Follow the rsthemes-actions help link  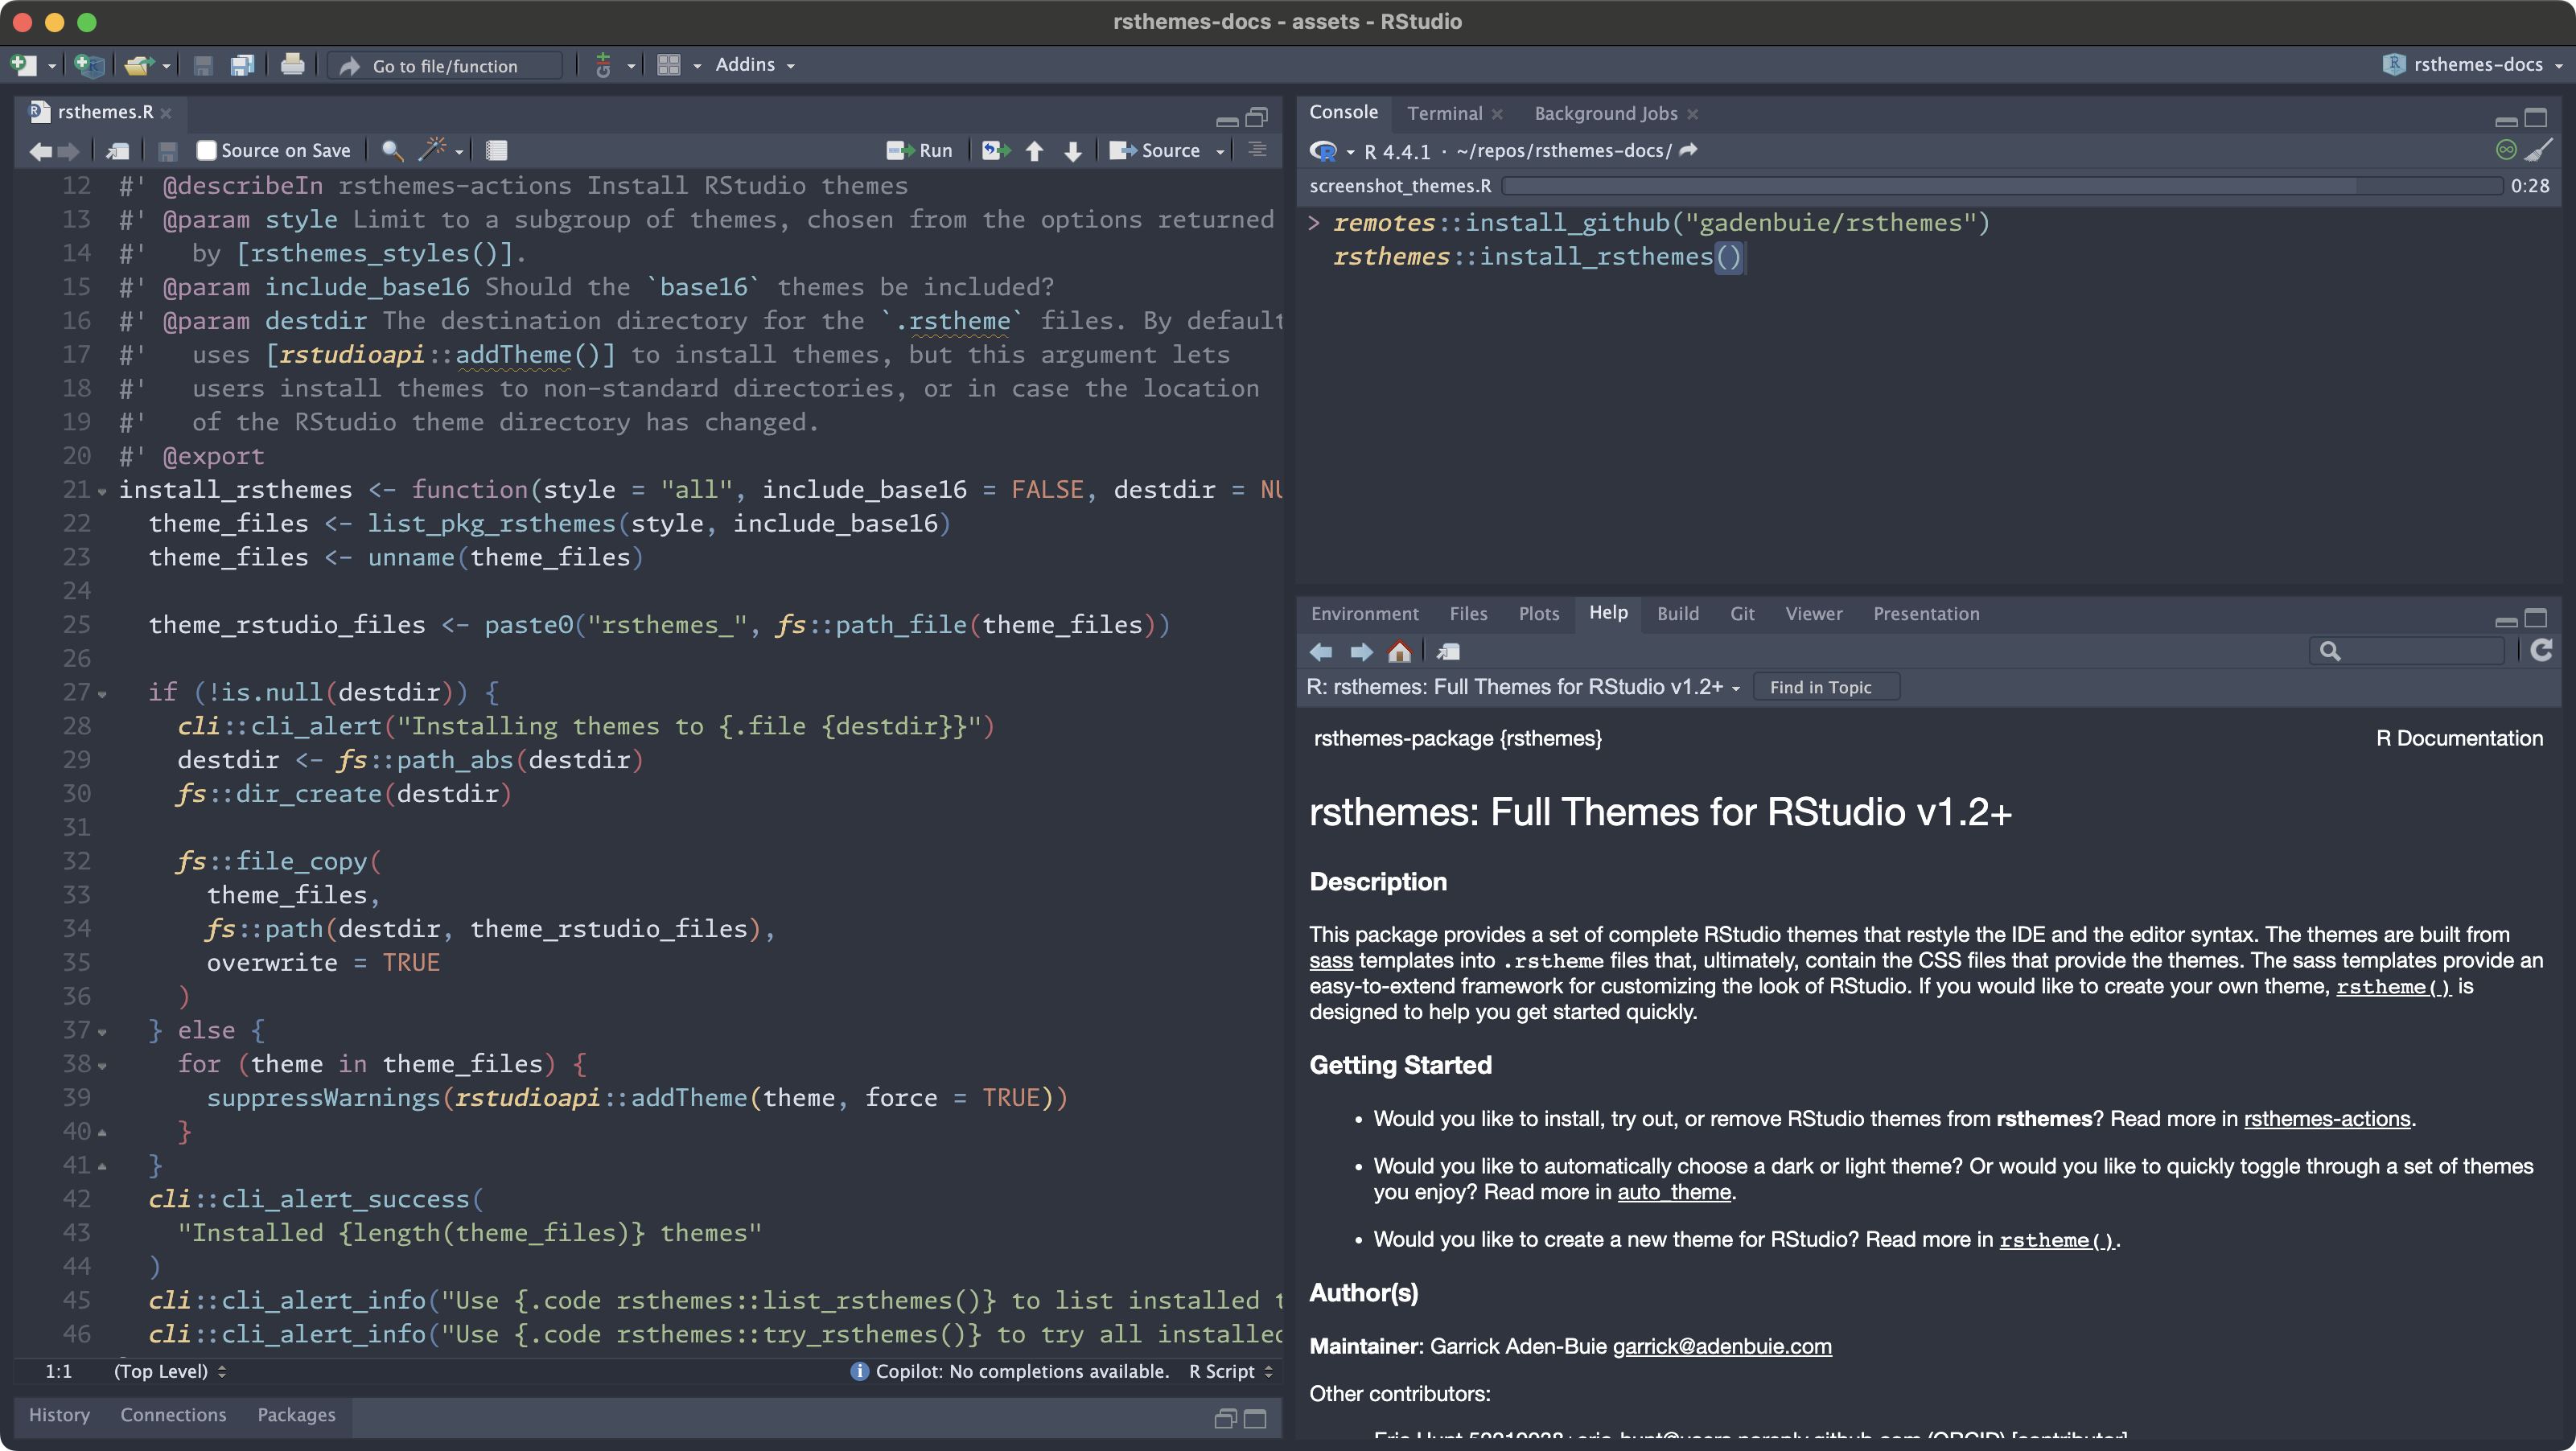pyautogui.click(x=2326, y=1119)
